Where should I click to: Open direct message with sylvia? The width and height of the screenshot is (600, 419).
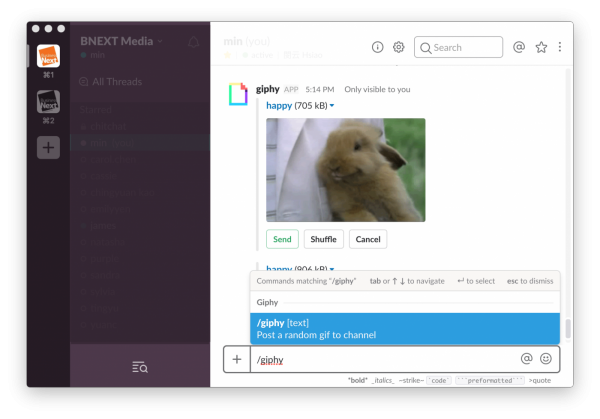click(x=103, y=292)
